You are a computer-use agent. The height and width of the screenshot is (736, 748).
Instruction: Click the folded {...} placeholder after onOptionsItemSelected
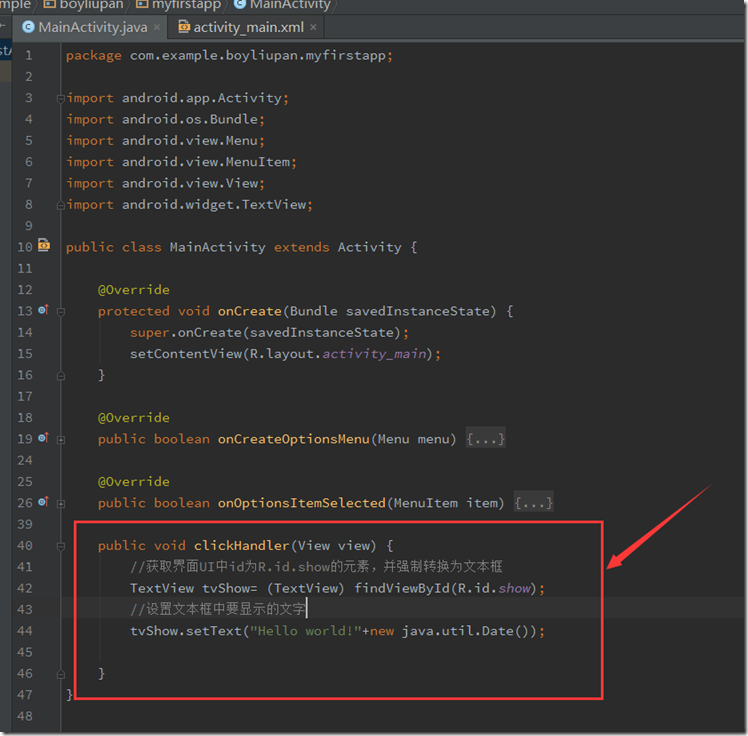533,503
